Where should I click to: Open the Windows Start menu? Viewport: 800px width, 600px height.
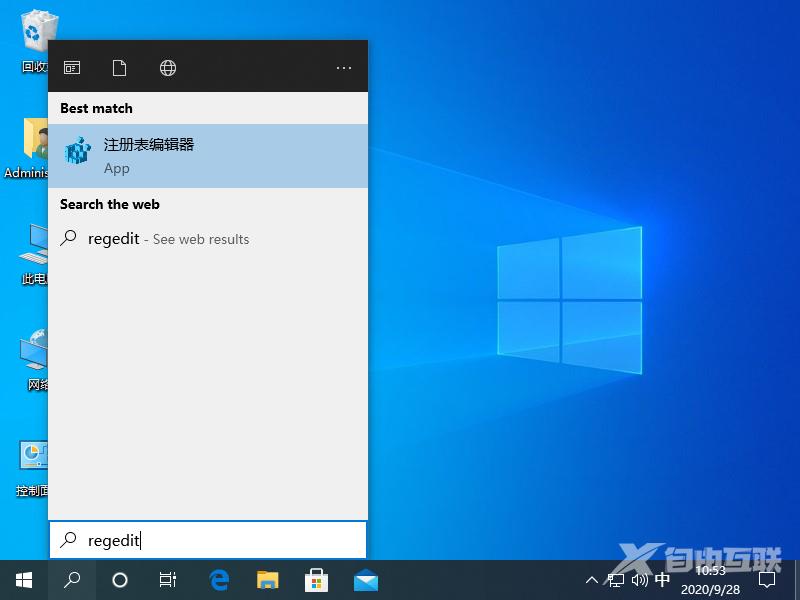point(24,580)
